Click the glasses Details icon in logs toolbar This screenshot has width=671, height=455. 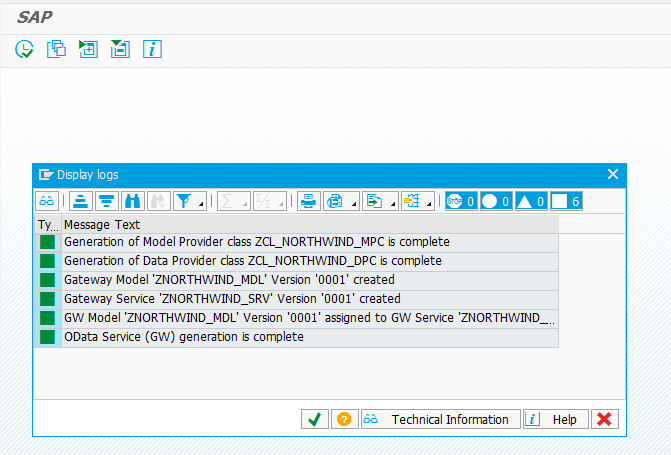[47, 201]
